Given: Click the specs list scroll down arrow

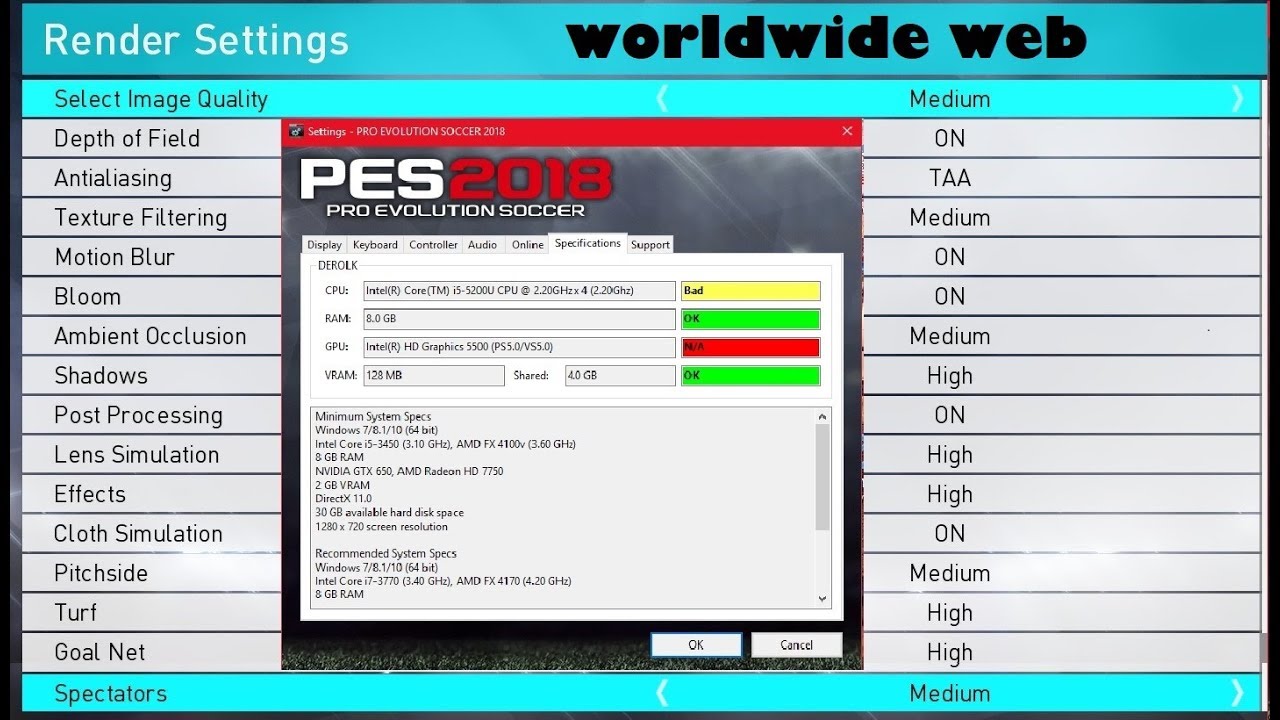Looking at the screenshot, I should [x=823, y=598].
